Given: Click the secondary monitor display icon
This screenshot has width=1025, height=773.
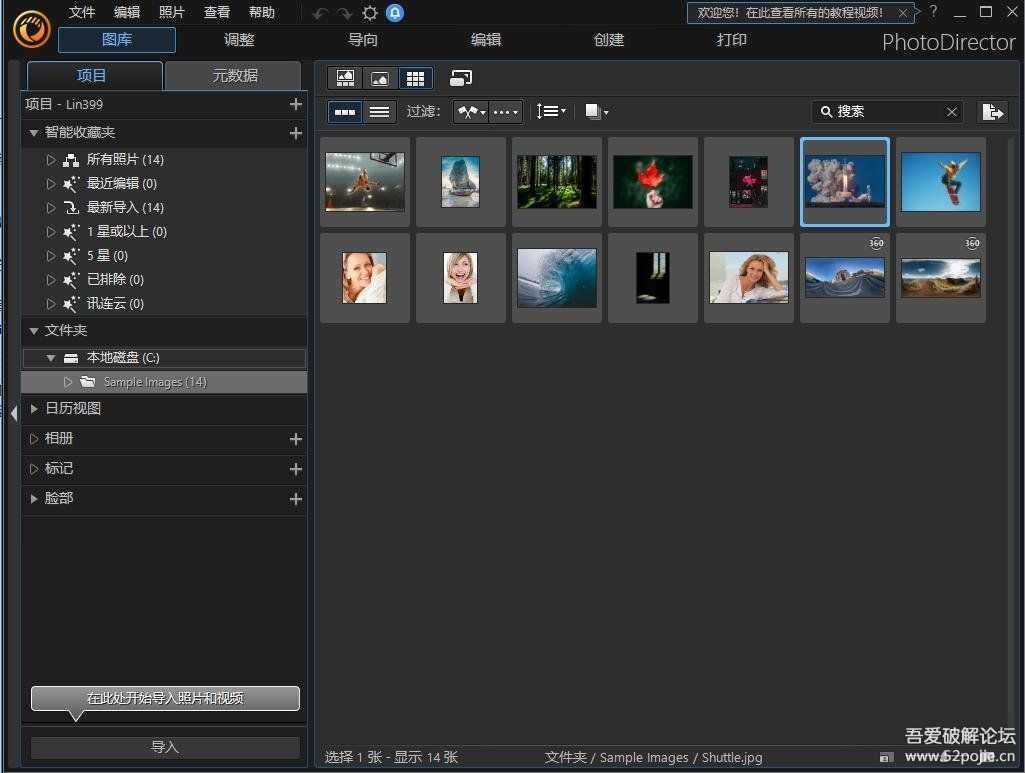Looking at the screenshot, I should (x=461, y=78).
